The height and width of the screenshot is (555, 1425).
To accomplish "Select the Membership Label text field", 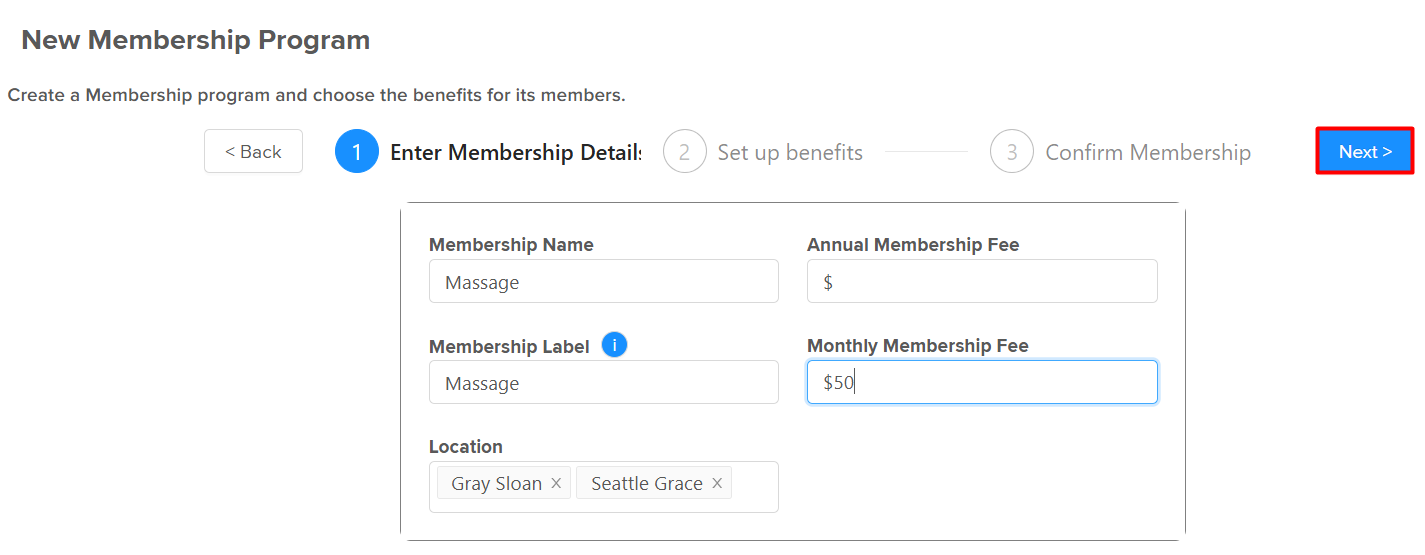I will (x=604, y=382).
